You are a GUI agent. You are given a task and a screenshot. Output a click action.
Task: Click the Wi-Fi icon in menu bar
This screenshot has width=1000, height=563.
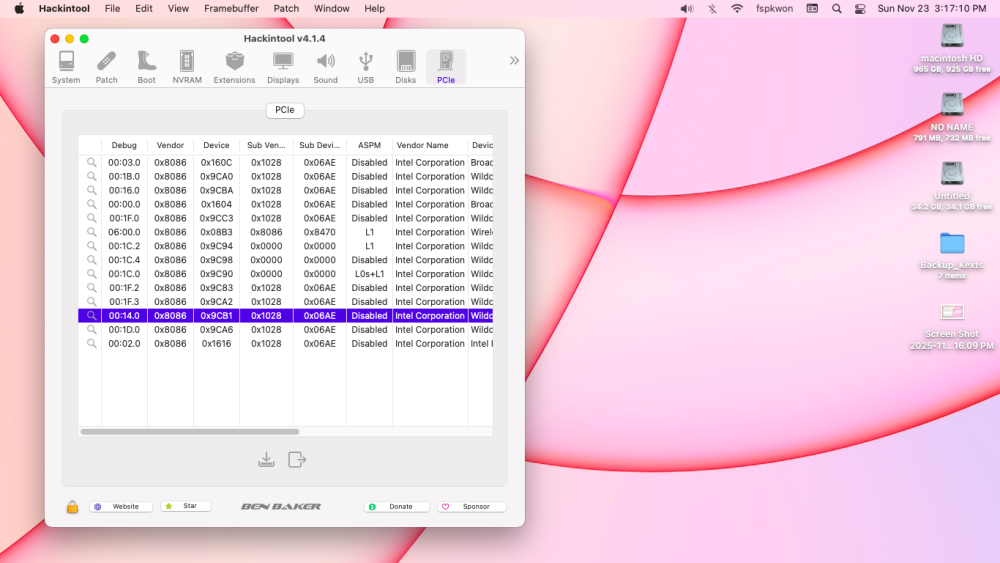tap(737, 9)
